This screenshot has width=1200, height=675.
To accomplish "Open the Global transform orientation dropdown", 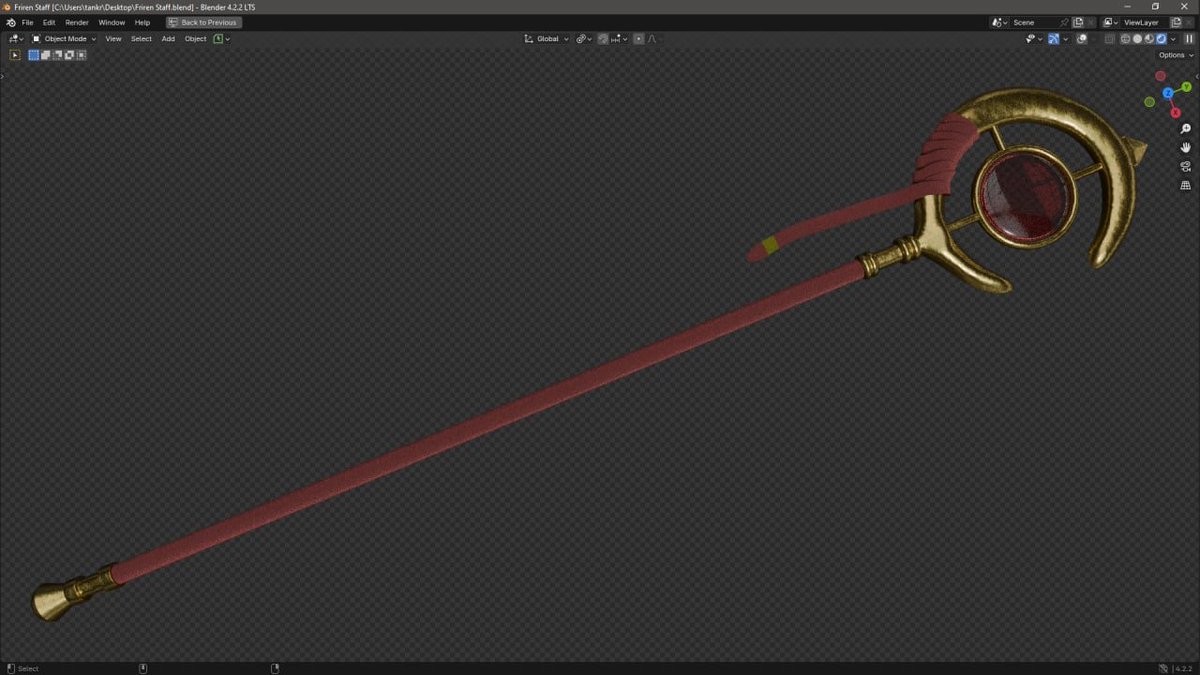I will [546, 38].
